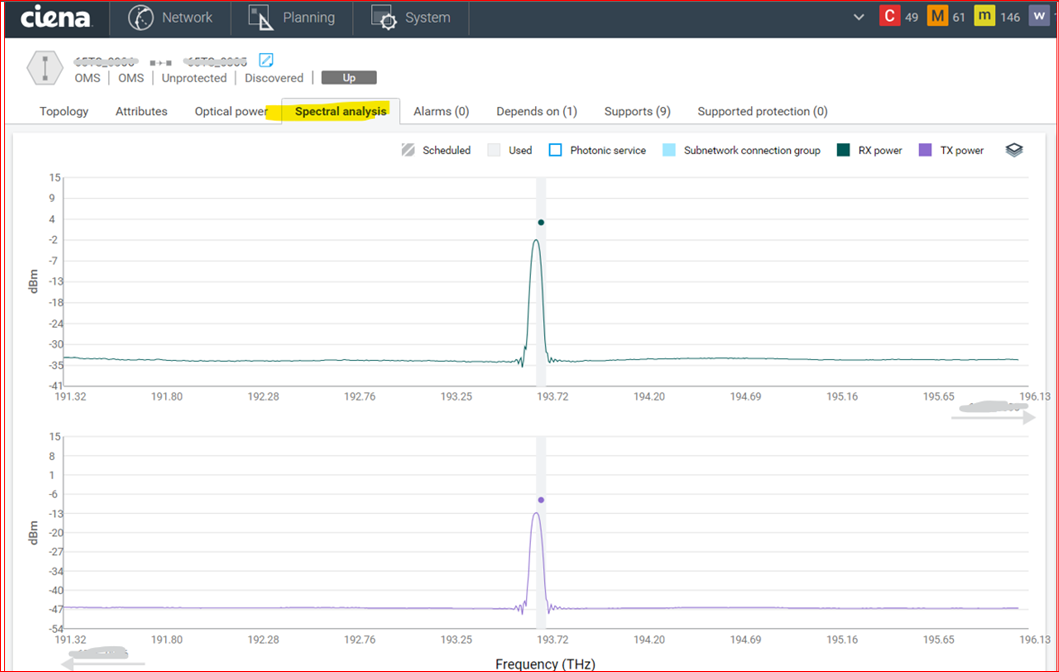
Task: Click the red Critical alarms badge
Action: pyautogui.click(x=889, y=16)
